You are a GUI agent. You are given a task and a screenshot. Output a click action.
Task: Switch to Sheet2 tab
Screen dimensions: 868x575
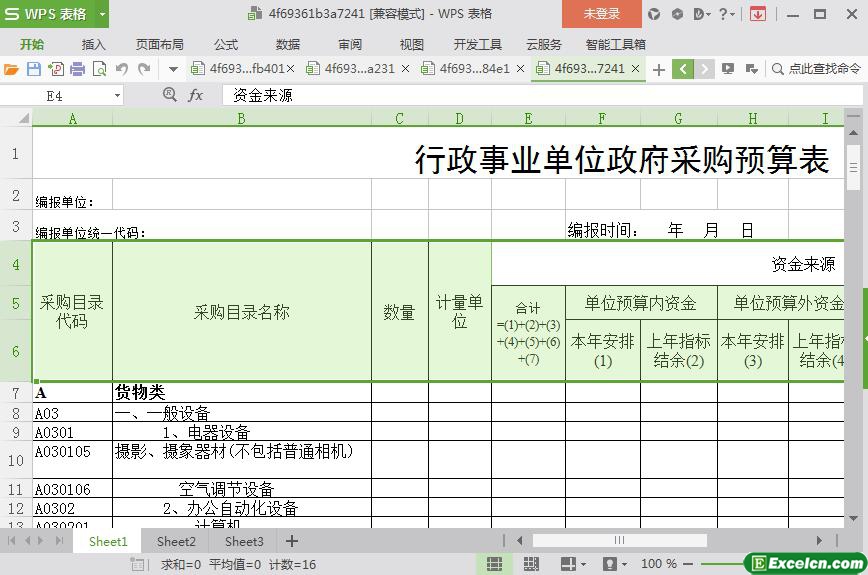[x=176, y=541]
